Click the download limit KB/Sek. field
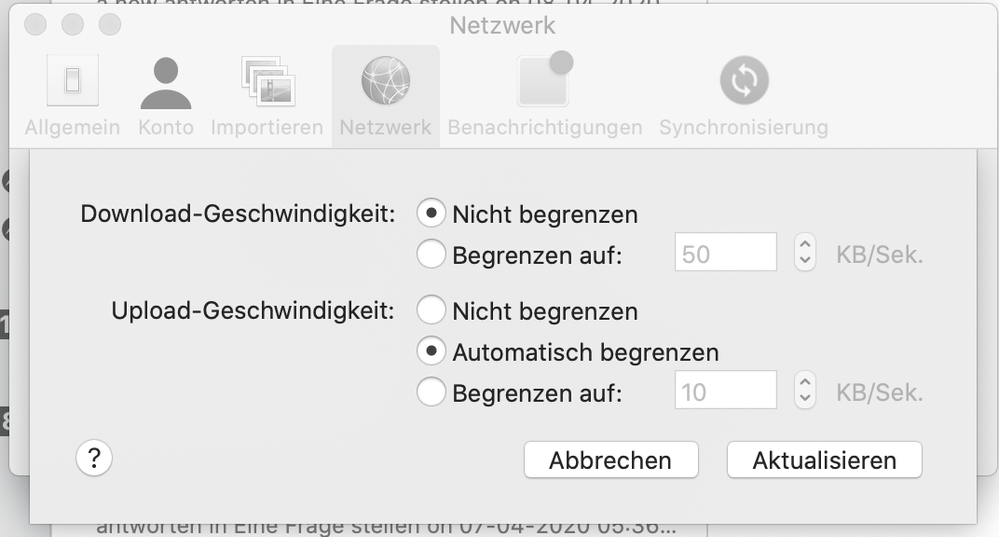Screen dimensions: 999x537 726,254
